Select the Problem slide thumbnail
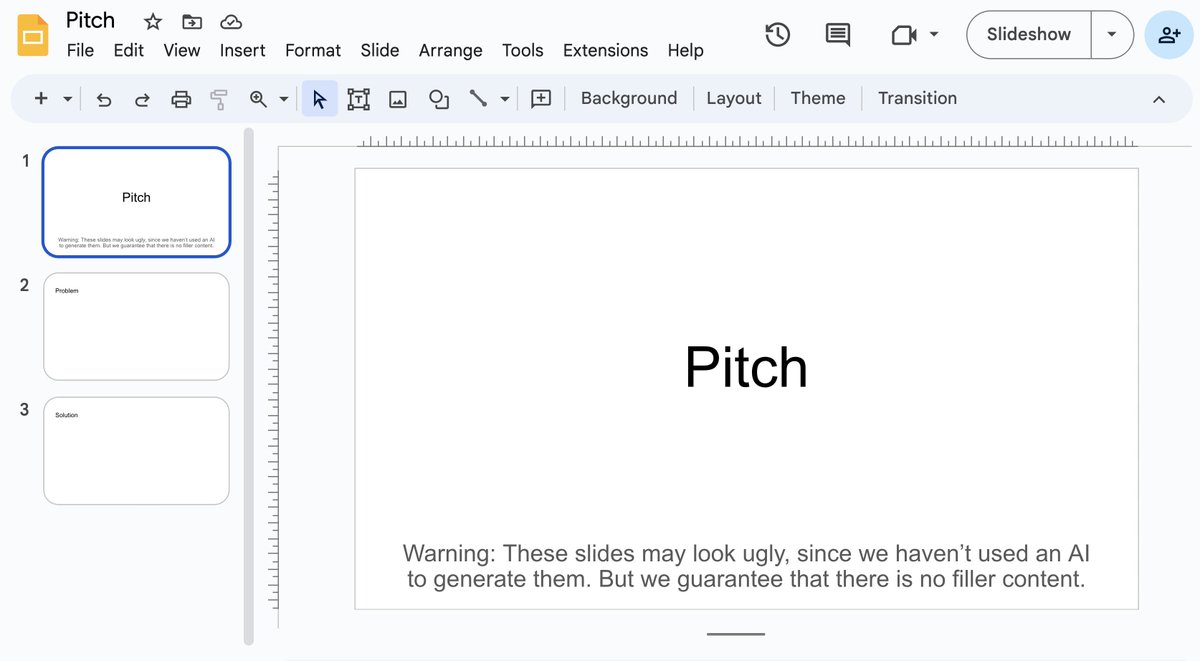The width and height of the screenshot is (1200, 661). tap(136, 326)
